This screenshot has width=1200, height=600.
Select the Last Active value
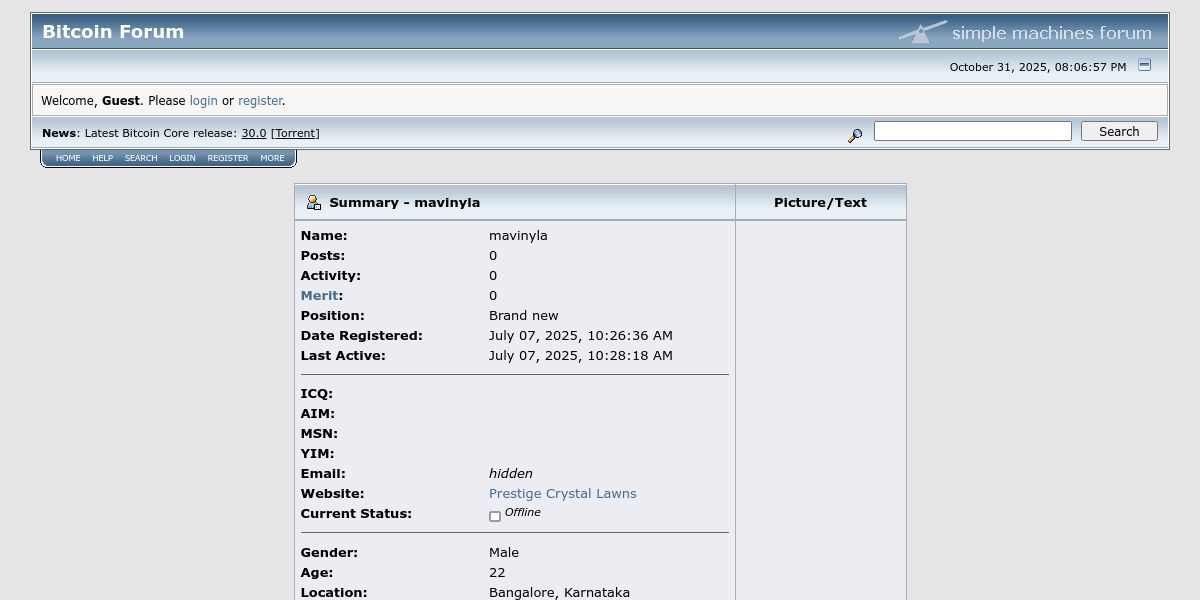[x=581, y=356]
